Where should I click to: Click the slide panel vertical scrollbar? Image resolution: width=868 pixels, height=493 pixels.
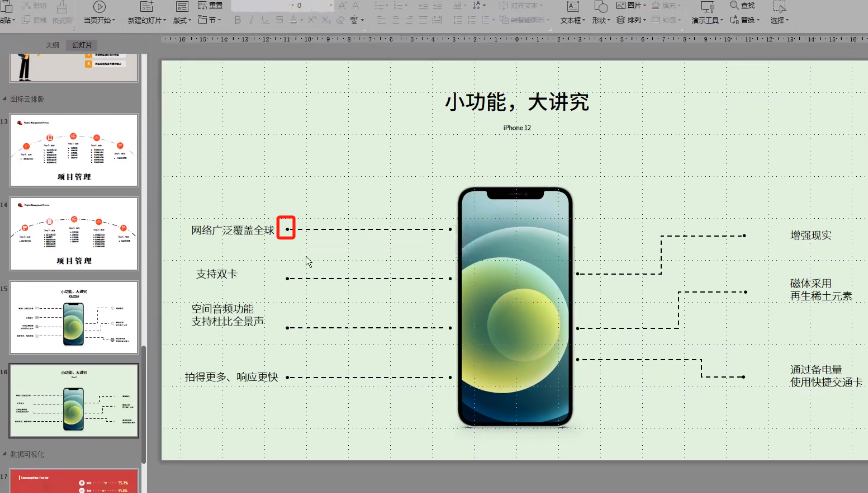coord(144,404)
